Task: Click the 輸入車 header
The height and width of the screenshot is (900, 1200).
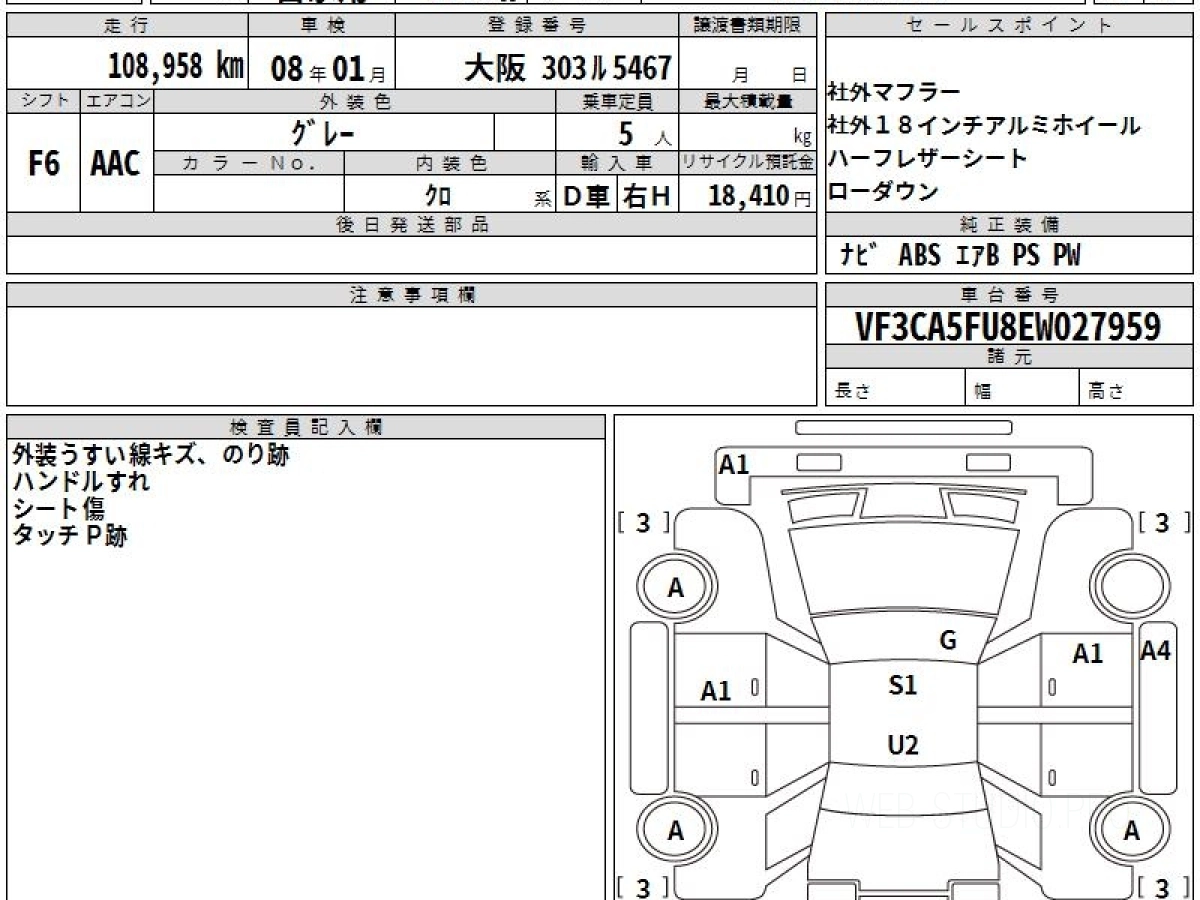Action: click(x=617, y=162)
